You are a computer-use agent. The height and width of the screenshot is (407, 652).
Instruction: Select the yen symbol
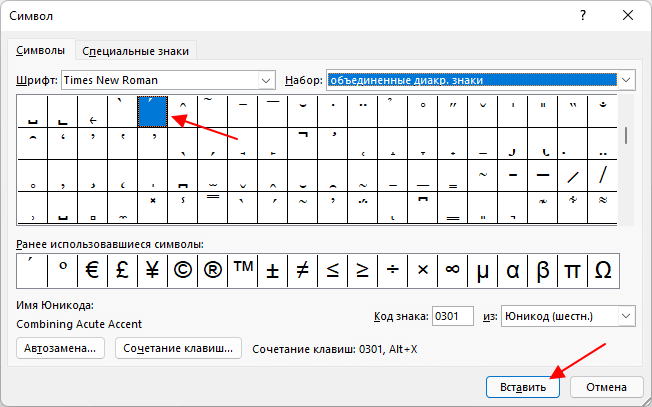coord(152,271)
